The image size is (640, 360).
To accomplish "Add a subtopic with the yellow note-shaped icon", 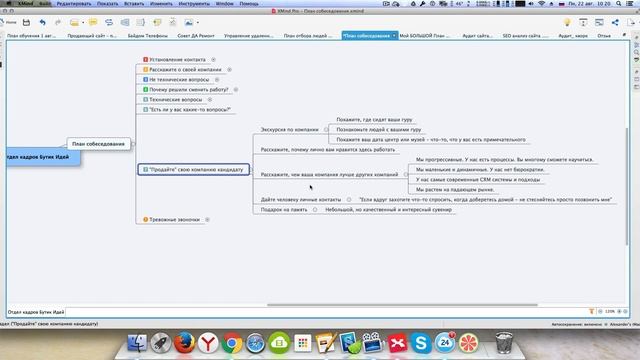I will 93,22.
